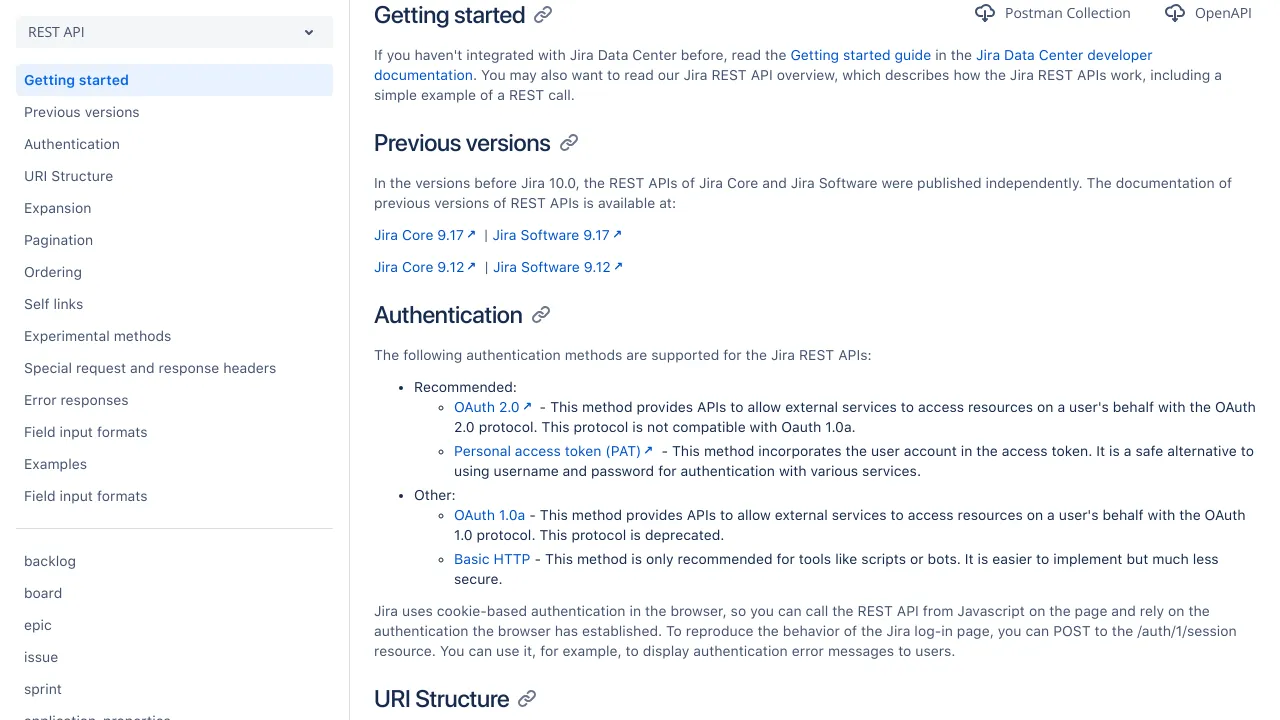Follow the OAuth 2.0 link
The width and height of the screenshot is (1280, 720).
(493, 407)
